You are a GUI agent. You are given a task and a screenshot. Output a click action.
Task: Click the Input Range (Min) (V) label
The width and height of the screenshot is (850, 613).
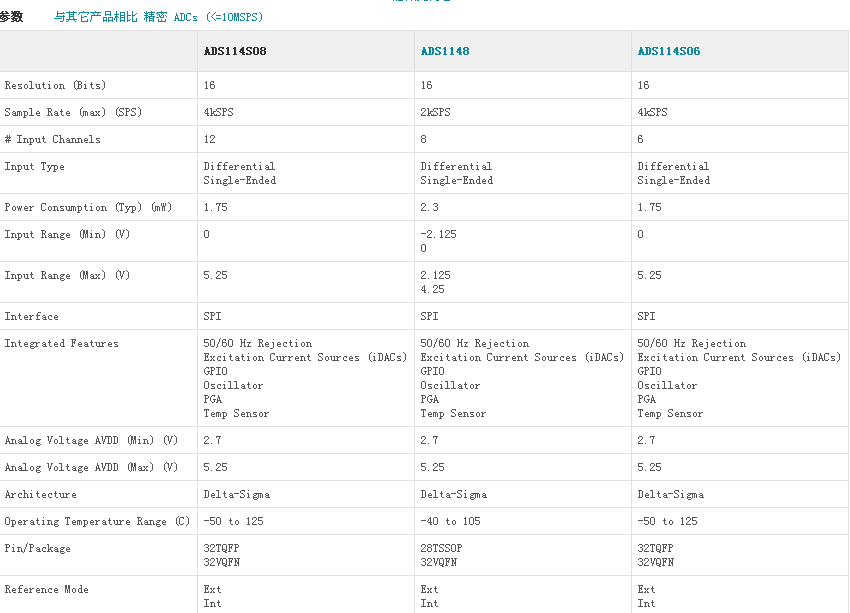[x=67, y=234]
